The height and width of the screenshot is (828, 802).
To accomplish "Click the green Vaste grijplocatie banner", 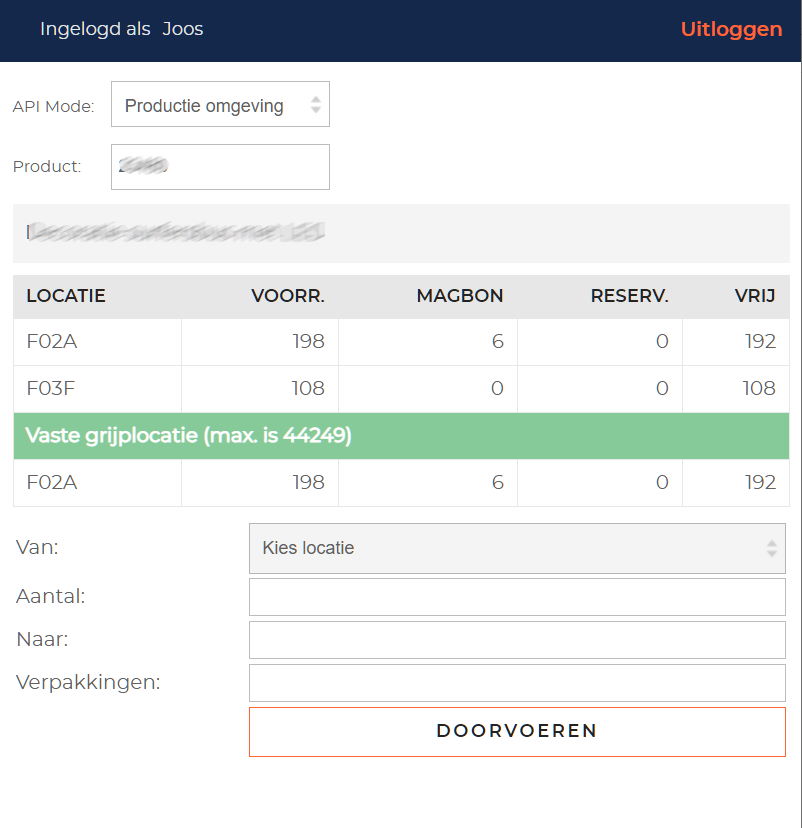I will click(x=400, y=436).
